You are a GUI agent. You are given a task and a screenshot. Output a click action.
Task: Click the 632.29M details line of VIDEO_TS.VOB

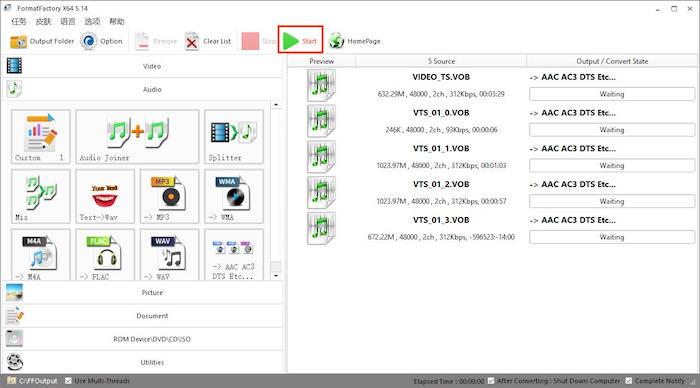click(441, 94)
